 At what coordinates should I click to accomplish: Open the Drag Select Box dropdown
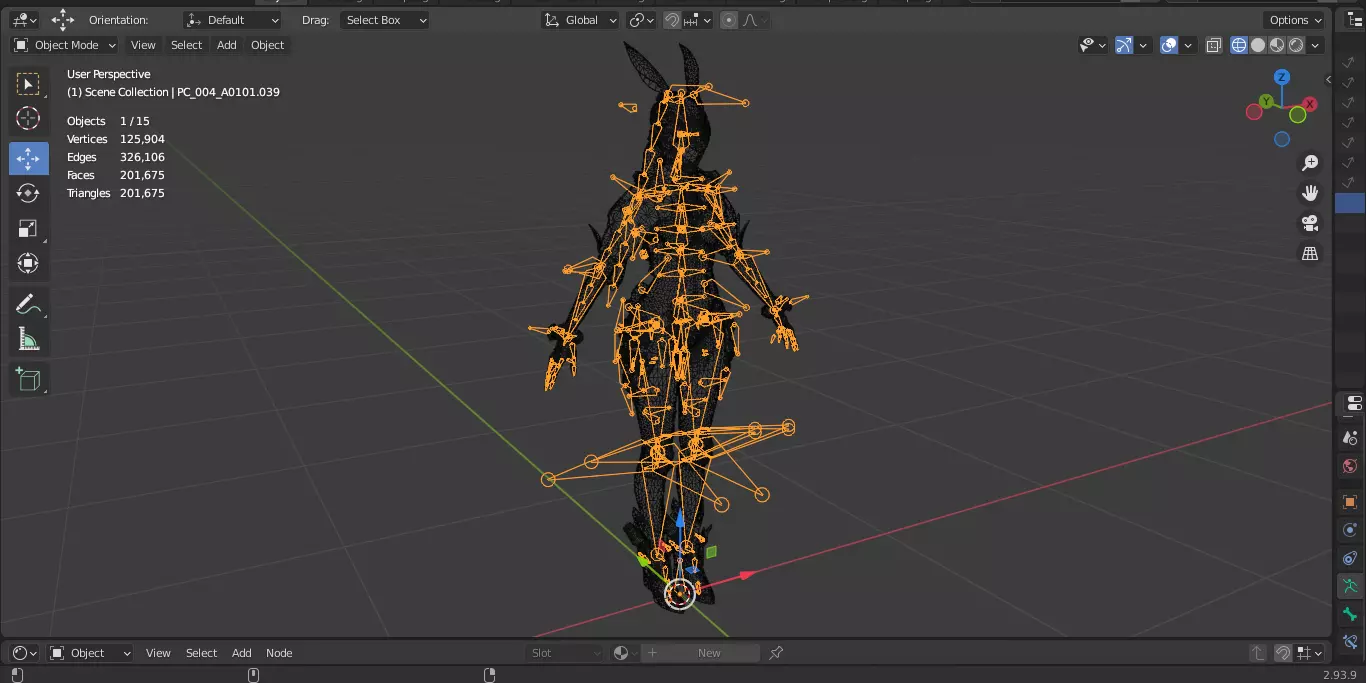click(x=385, y=20)
